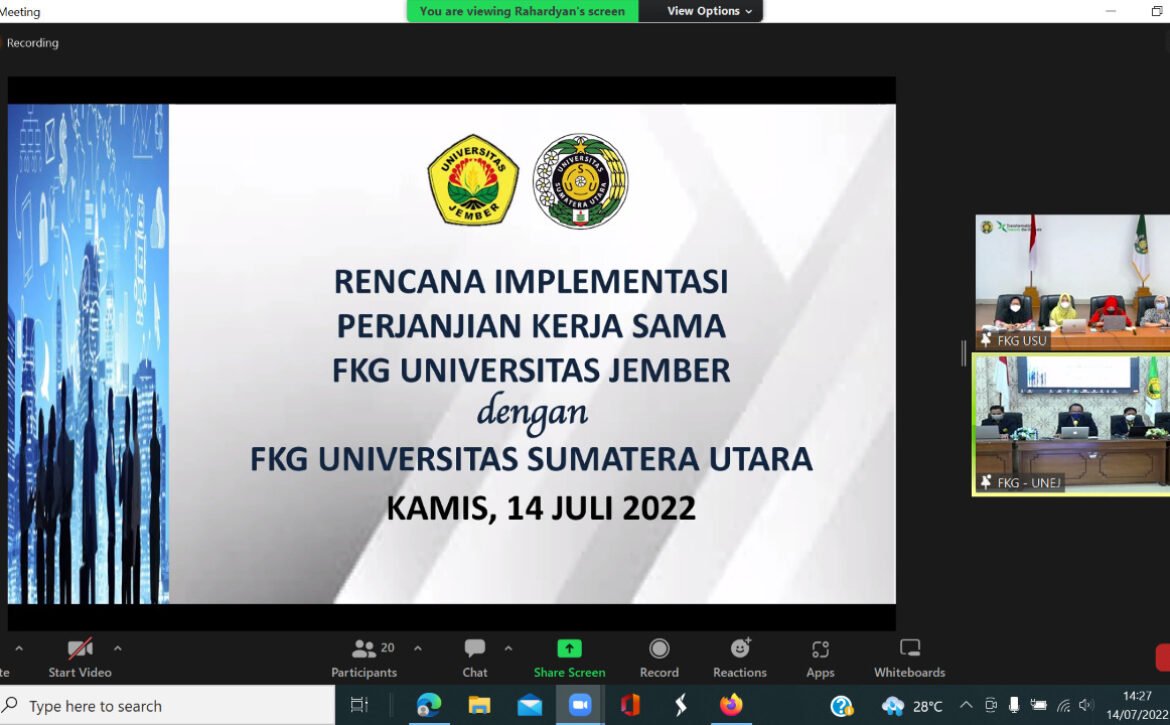Click the Recording indicator label

point(32,43)
